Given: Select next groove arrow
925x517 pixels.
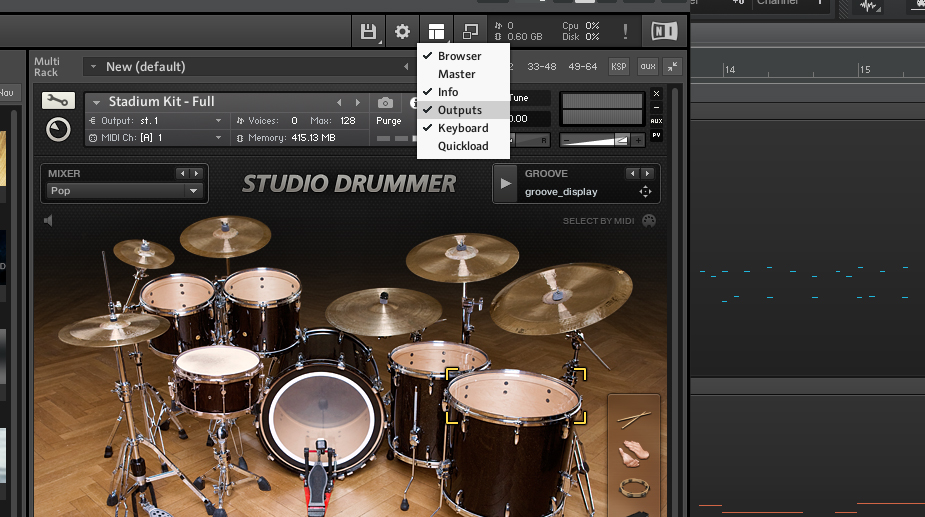Looking at the screenshot, I should coord(647,174).
